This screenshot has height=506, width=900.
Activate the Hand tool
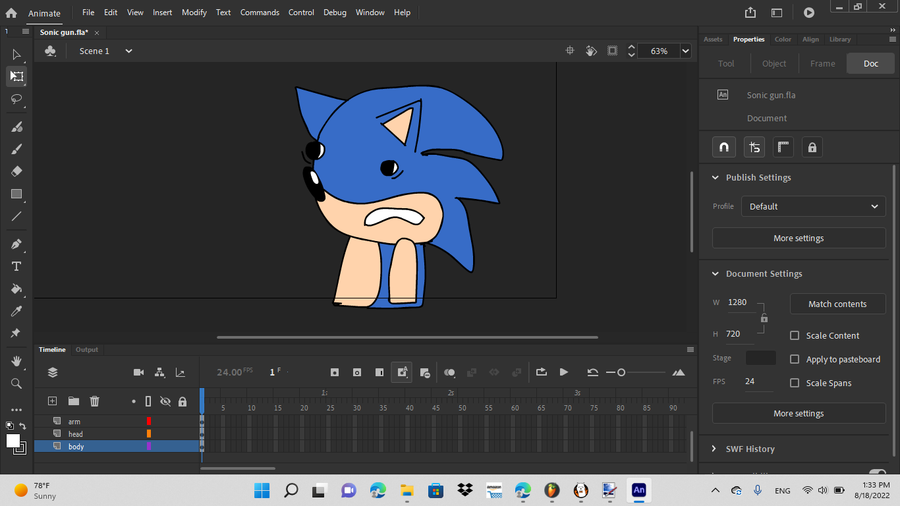click(17, 361)
